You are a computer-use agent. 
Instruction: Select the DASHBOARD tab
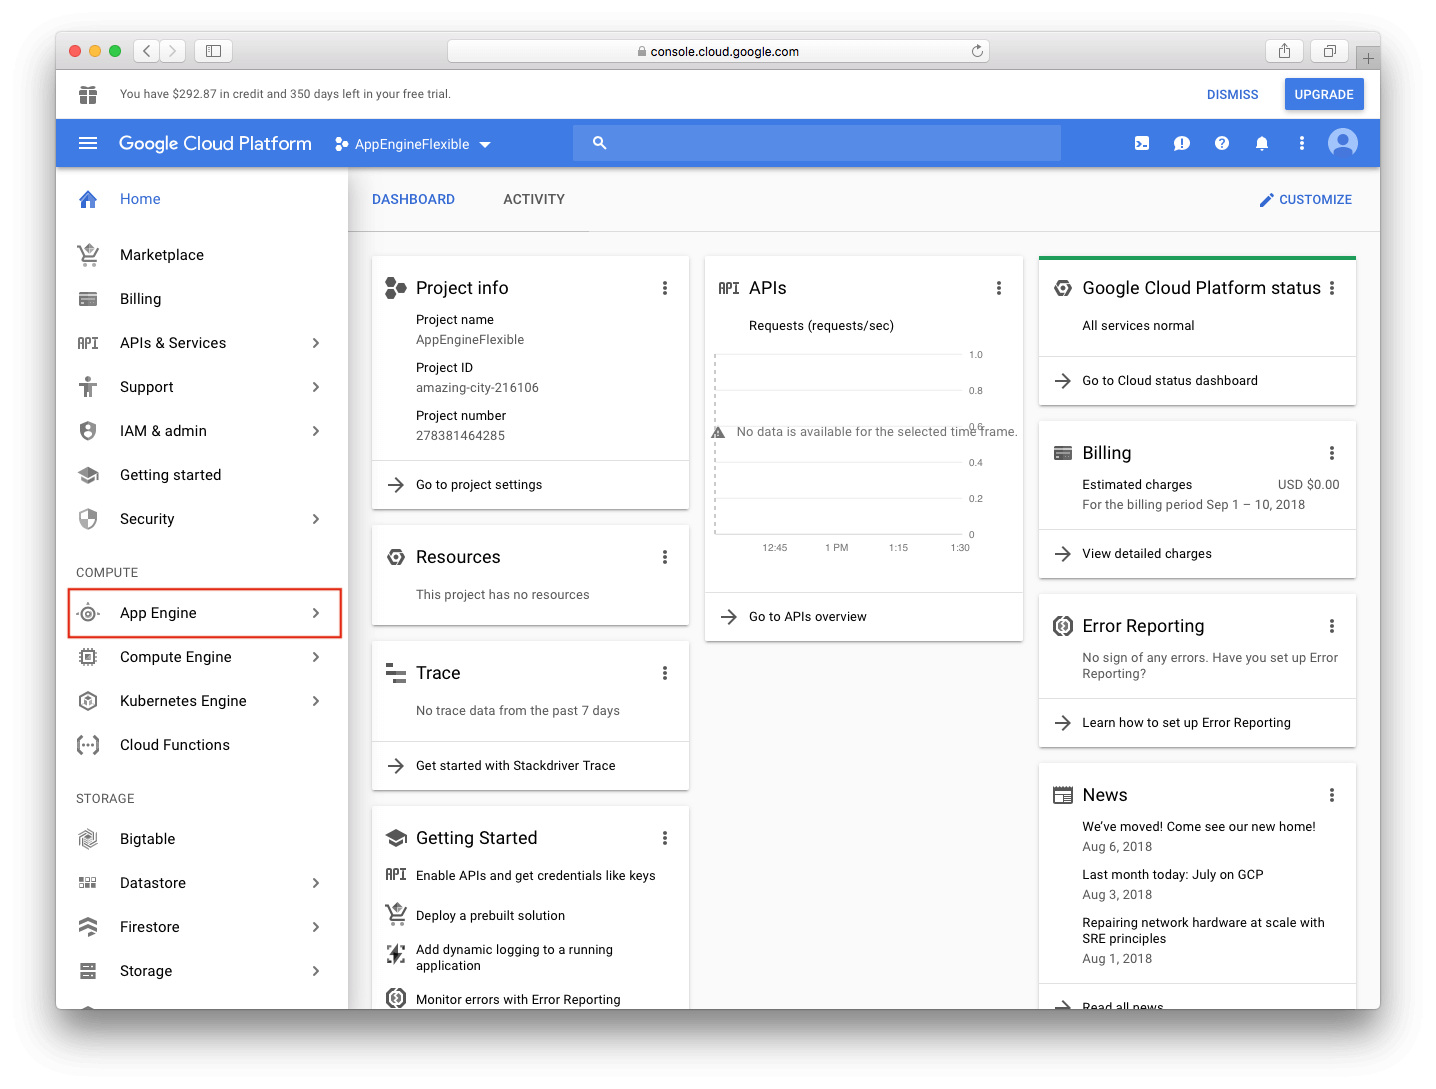(x=413, y=199)
